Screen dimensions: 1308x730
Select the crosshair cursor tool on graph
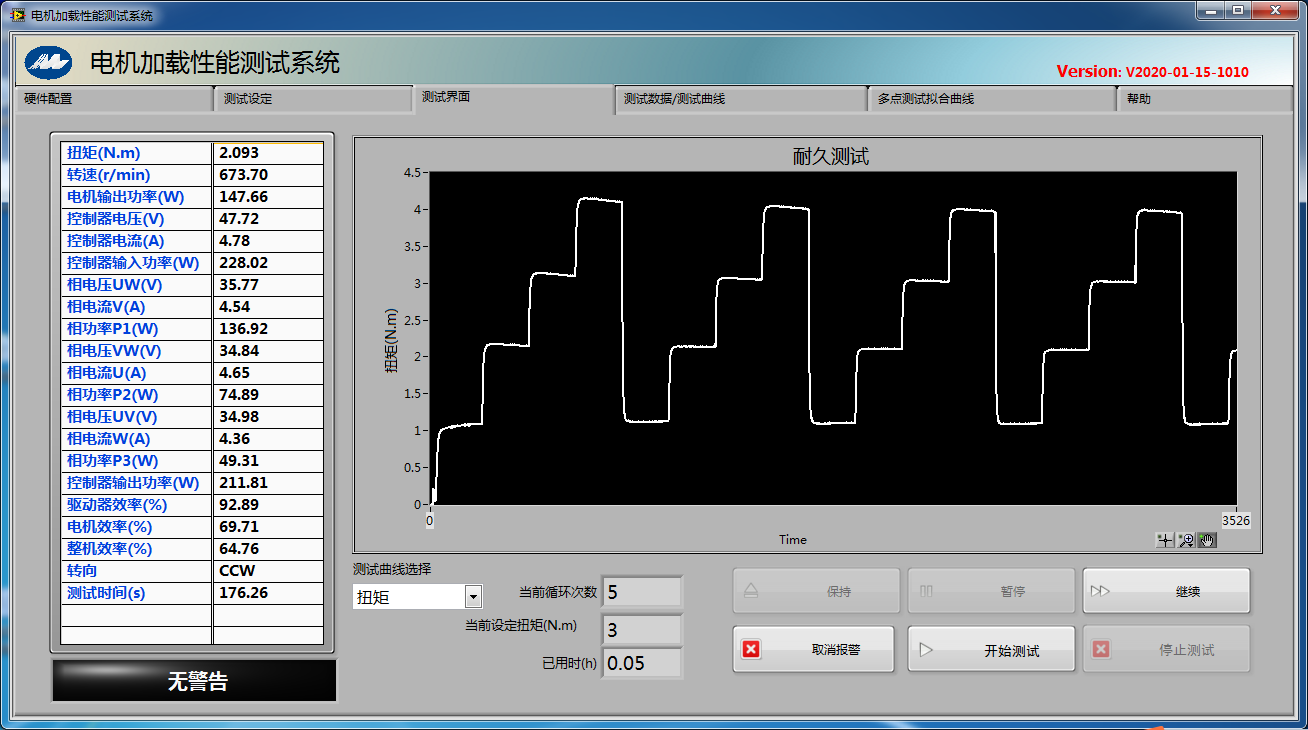[x=1164, y=540]
